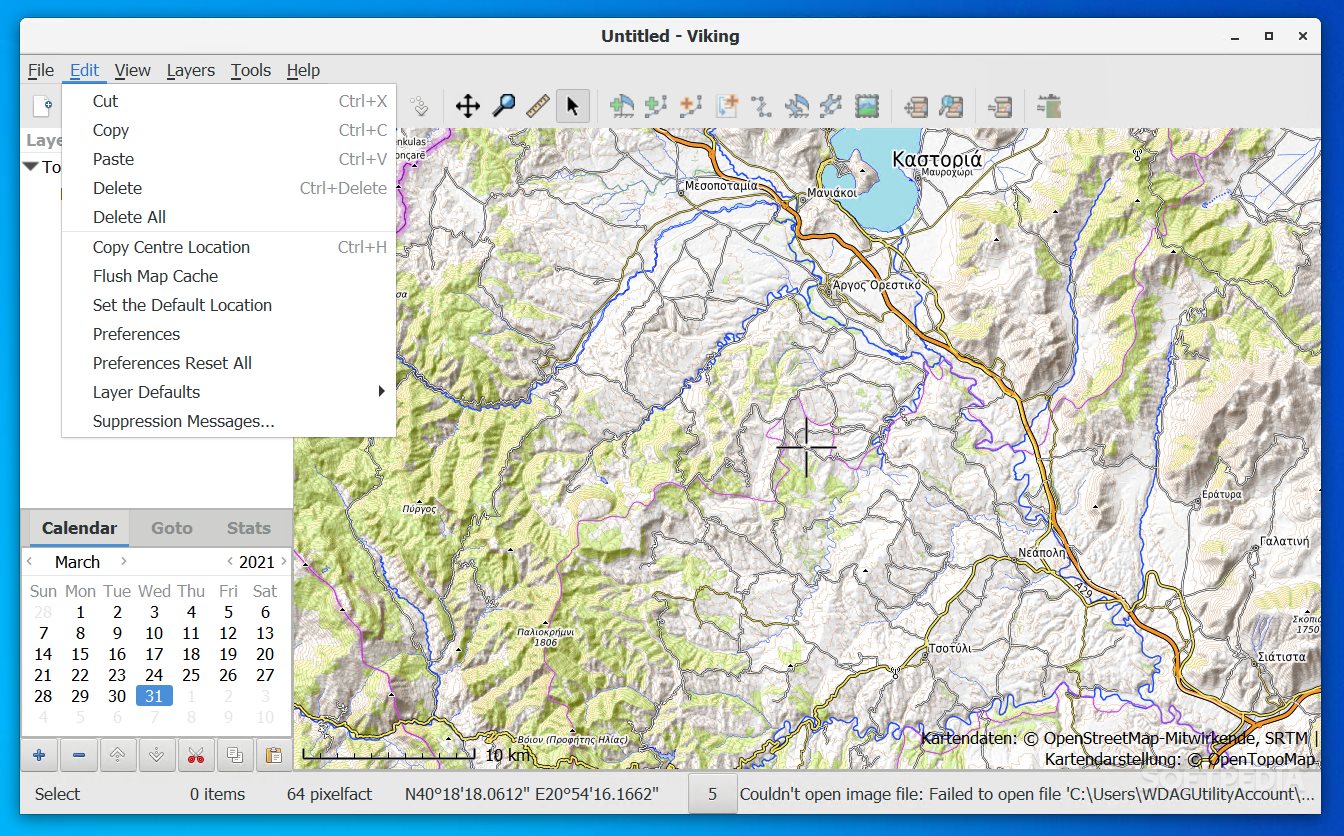Choose Cut from Edit menu
The width and height of the screenshot is (1344, 836).
click(229, 101)
